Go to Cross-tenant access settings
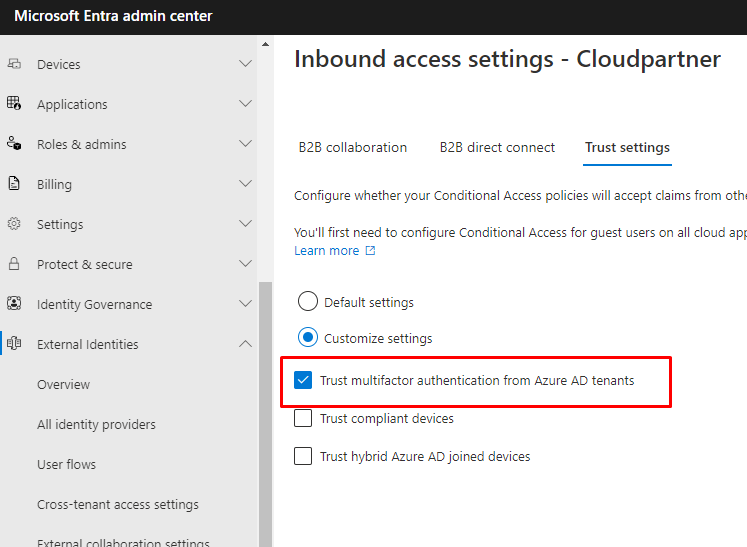 pyautogui.click(x=118, y=504)
